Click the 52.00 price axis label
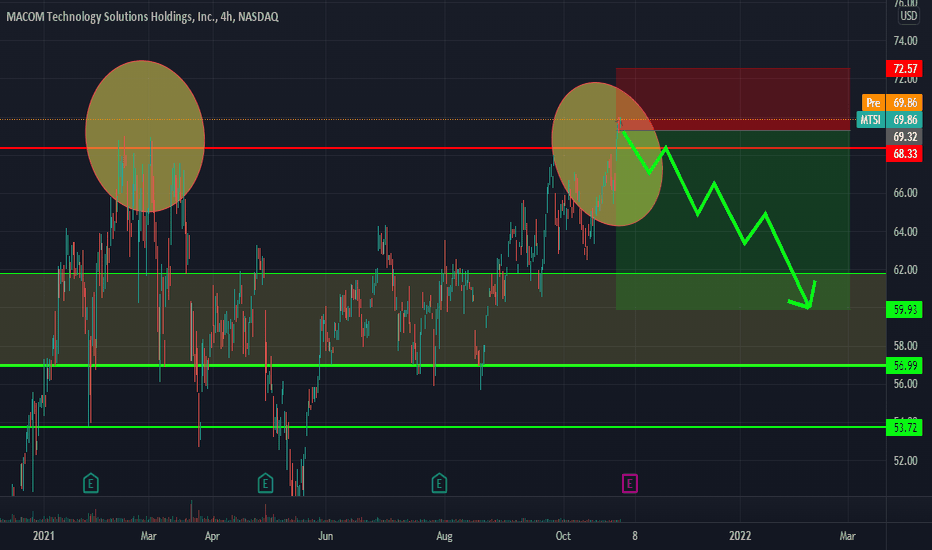 pos(905,460)
